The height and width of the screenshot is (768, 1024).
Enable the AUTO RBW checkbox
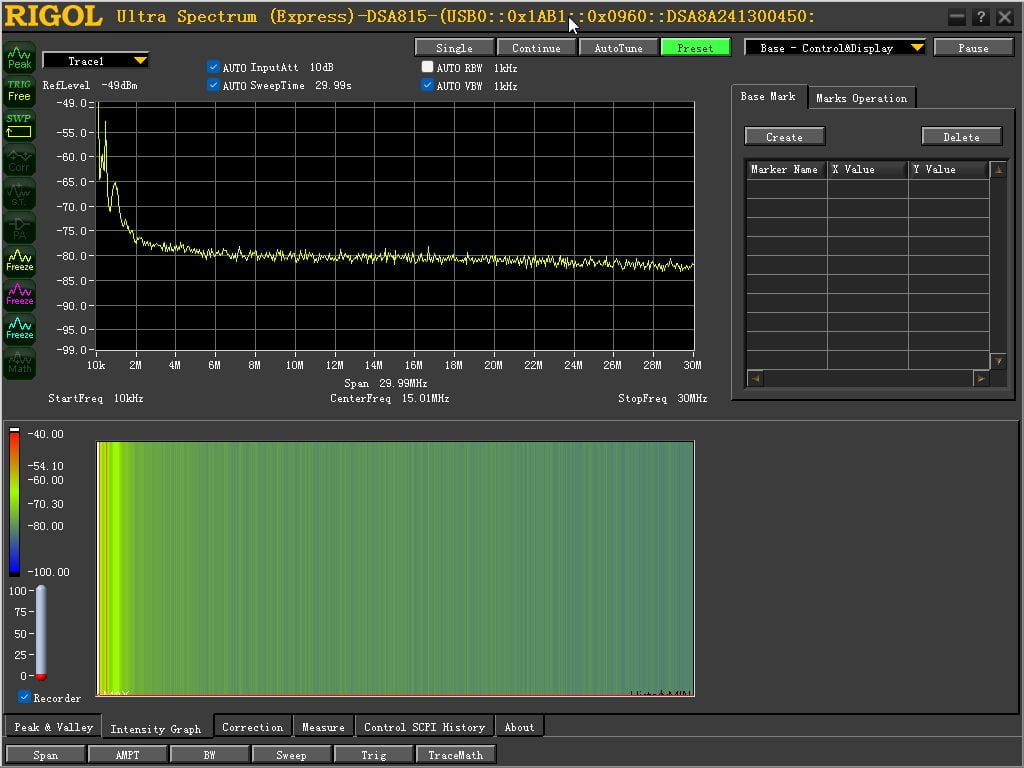pyautogui.click(x=427, y=67)
